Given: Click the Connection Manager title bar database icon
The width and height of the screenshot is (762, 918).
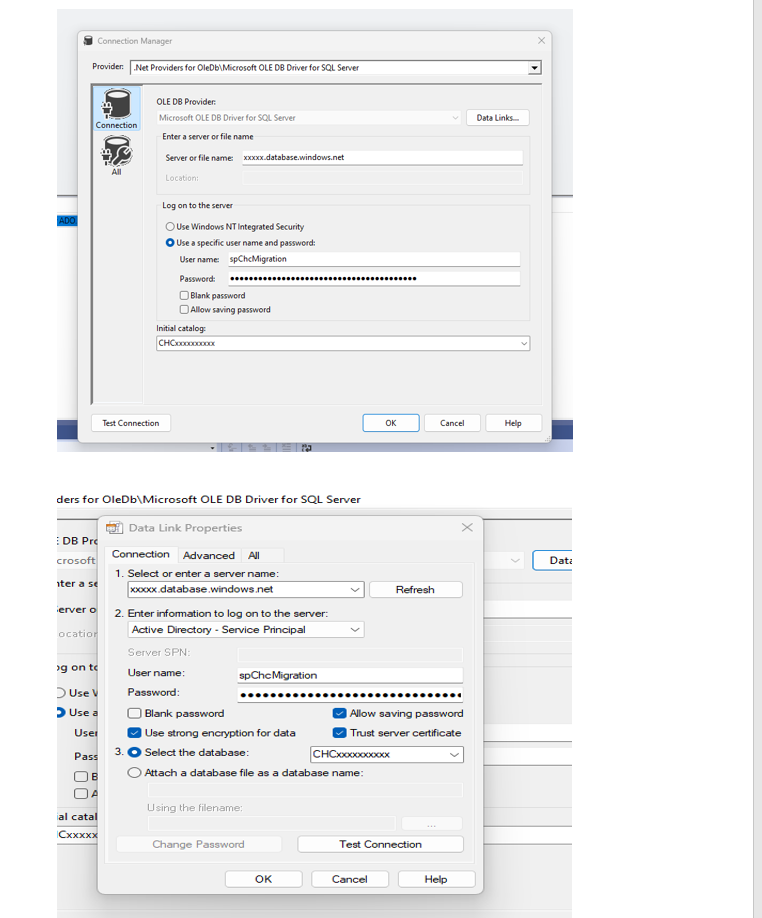Looking at the screenshot, I should click(x=88, y=40).
